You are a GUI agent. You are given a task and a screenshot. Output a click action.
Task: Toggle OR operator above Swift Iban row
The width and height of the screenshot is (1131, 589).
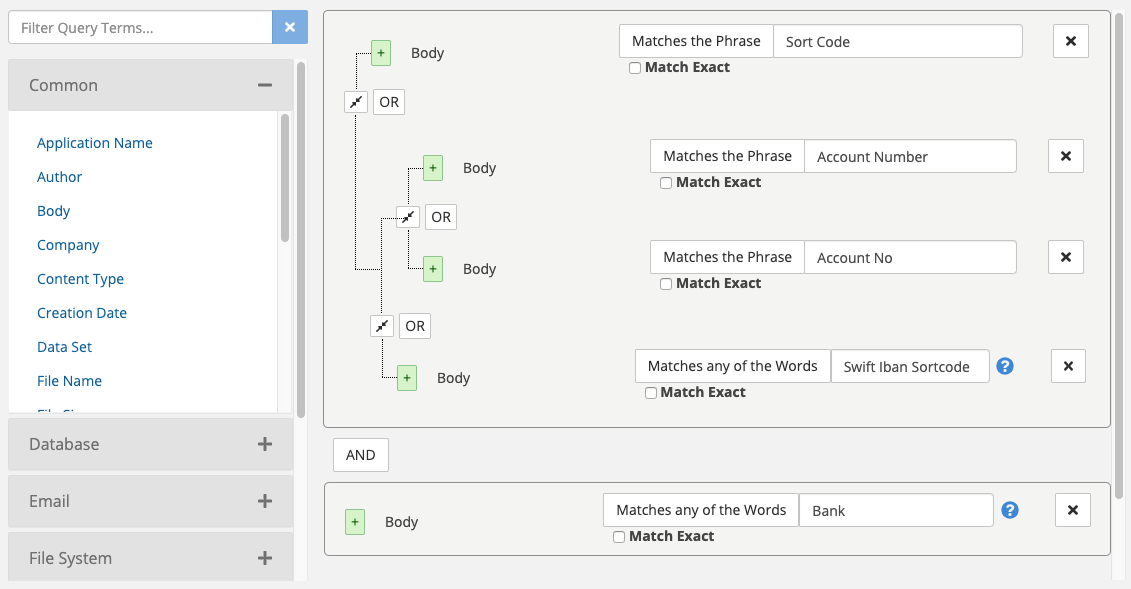[x=415, y=326]
